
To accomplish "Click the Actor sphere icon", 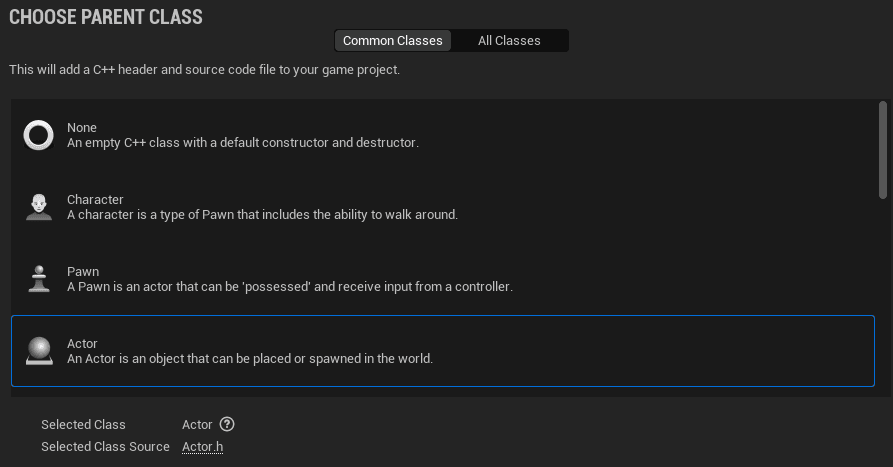I will pos(38,351).
